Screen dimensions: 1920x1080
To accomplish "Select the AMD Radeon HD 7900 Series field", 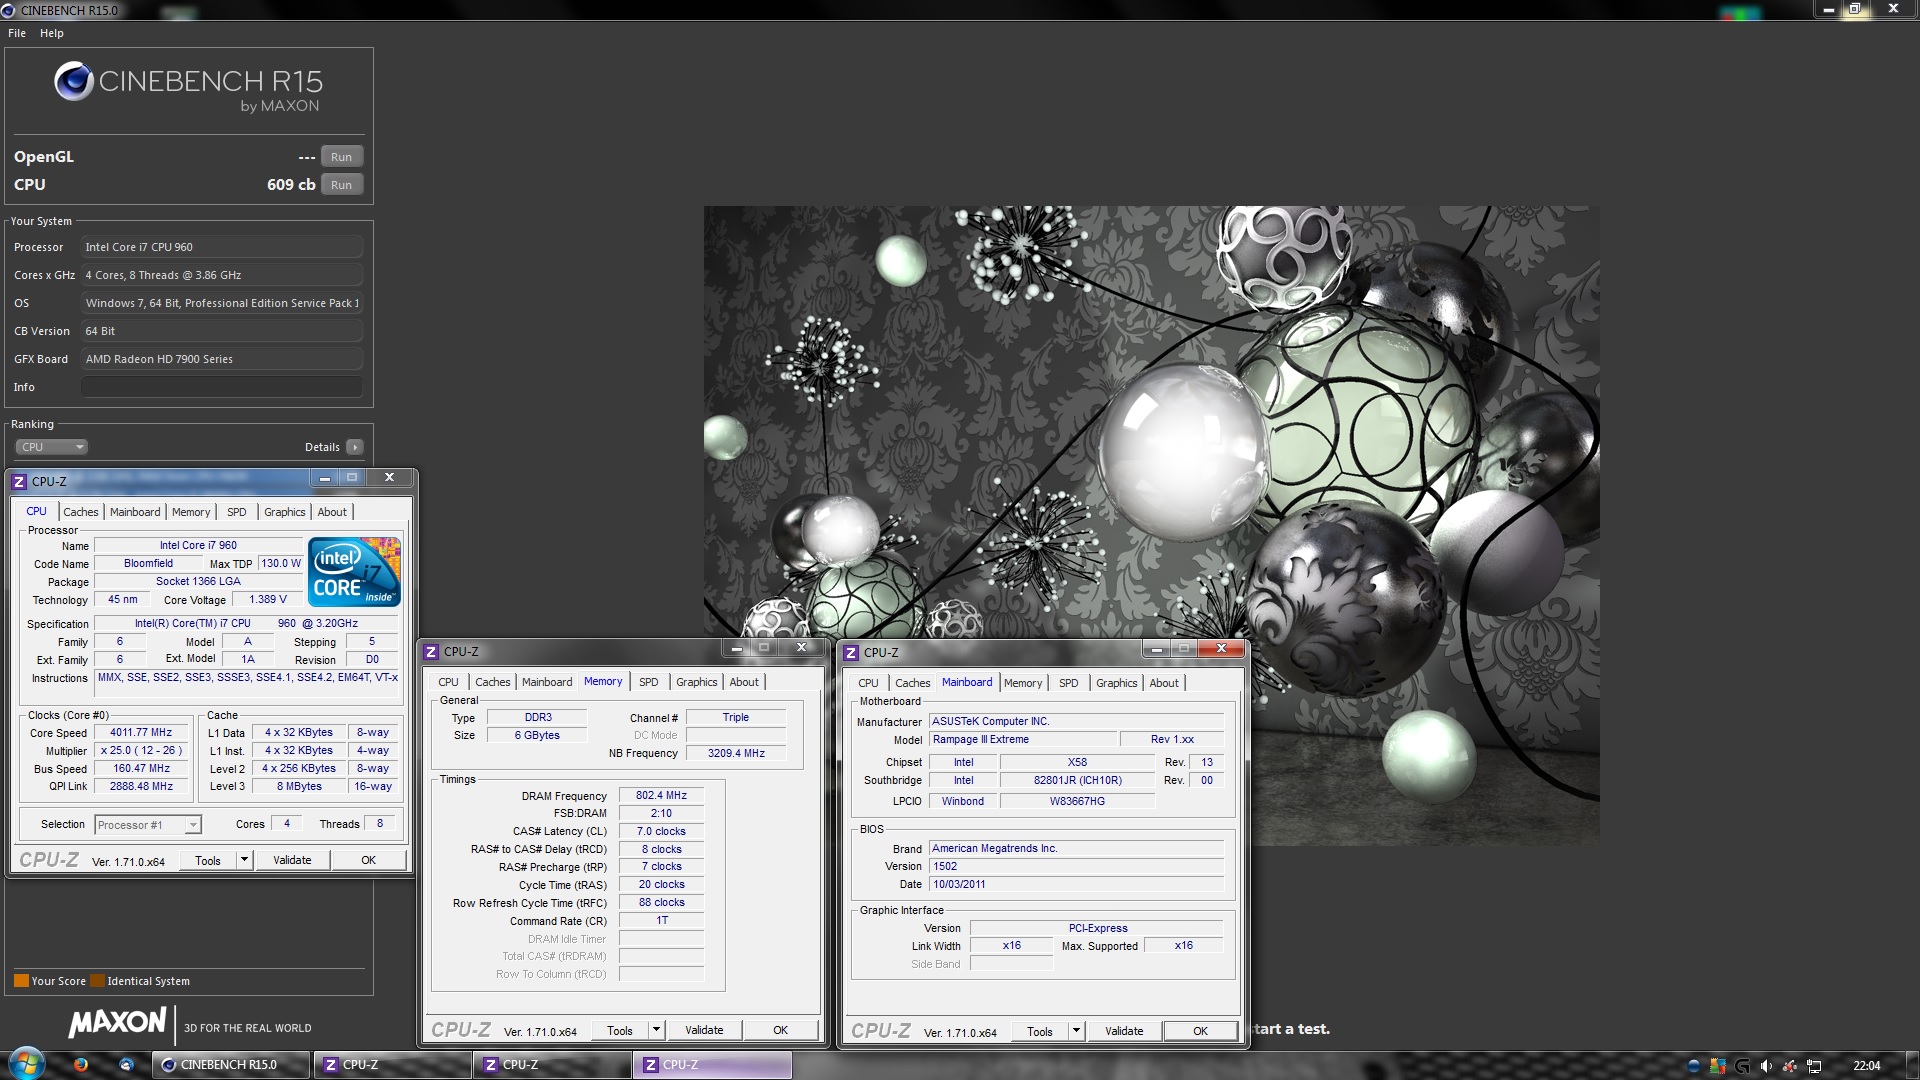I will (222, 359).
